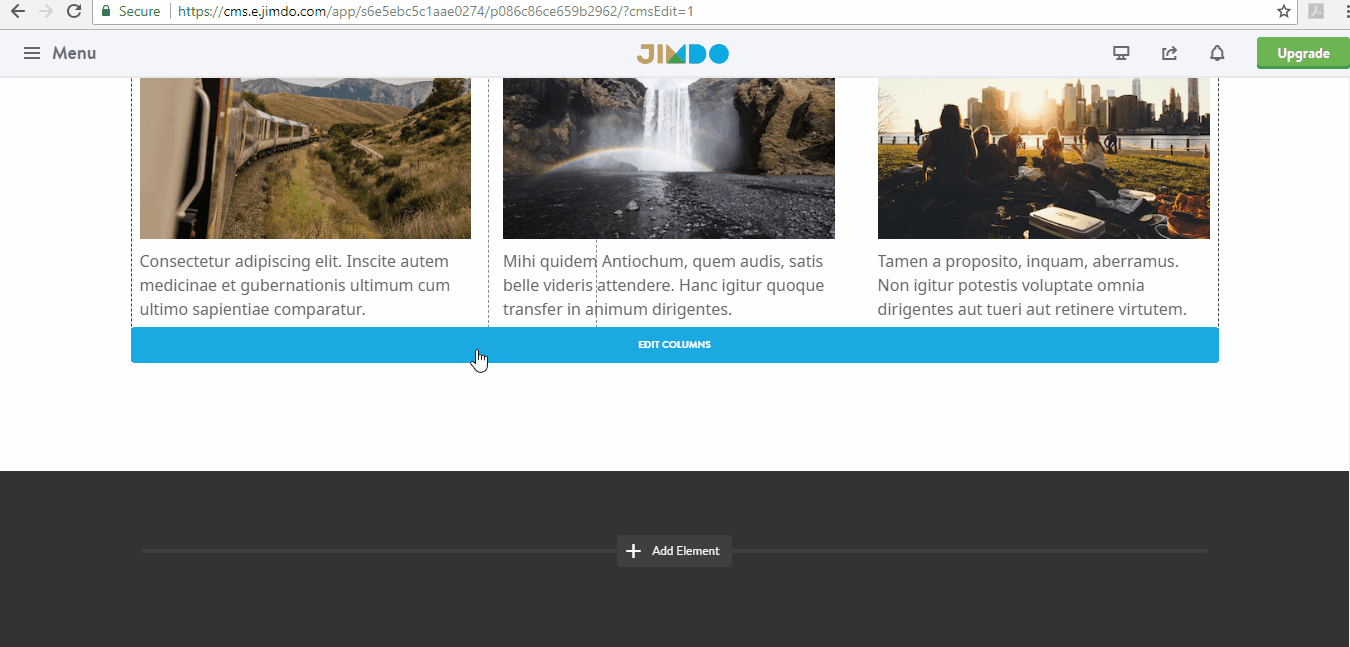This screenshot has height=647, width=1350.
Task: Select the waterfall rainbow photo
Action: click(x=669, y=158)
